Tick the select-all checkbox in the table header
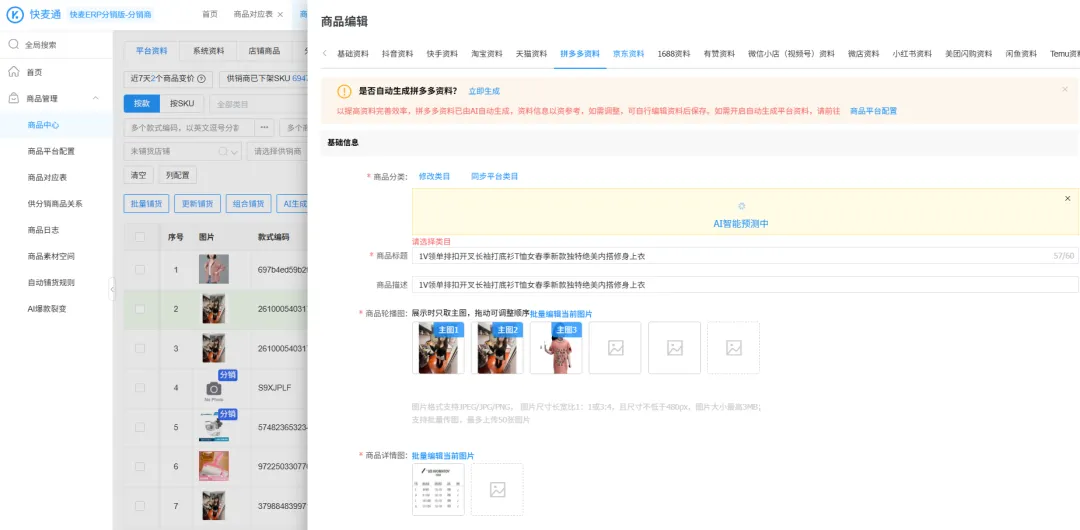The image size is (1080, 530). coord(140,237)
